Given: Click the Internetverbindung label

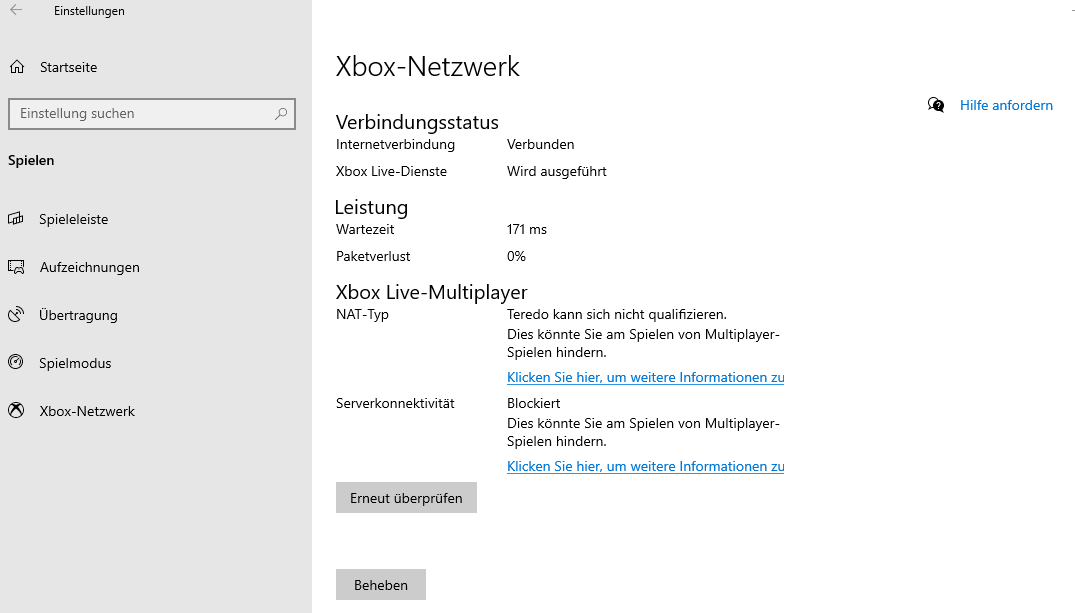Looking at the screenshot, I should click(395, 145).
